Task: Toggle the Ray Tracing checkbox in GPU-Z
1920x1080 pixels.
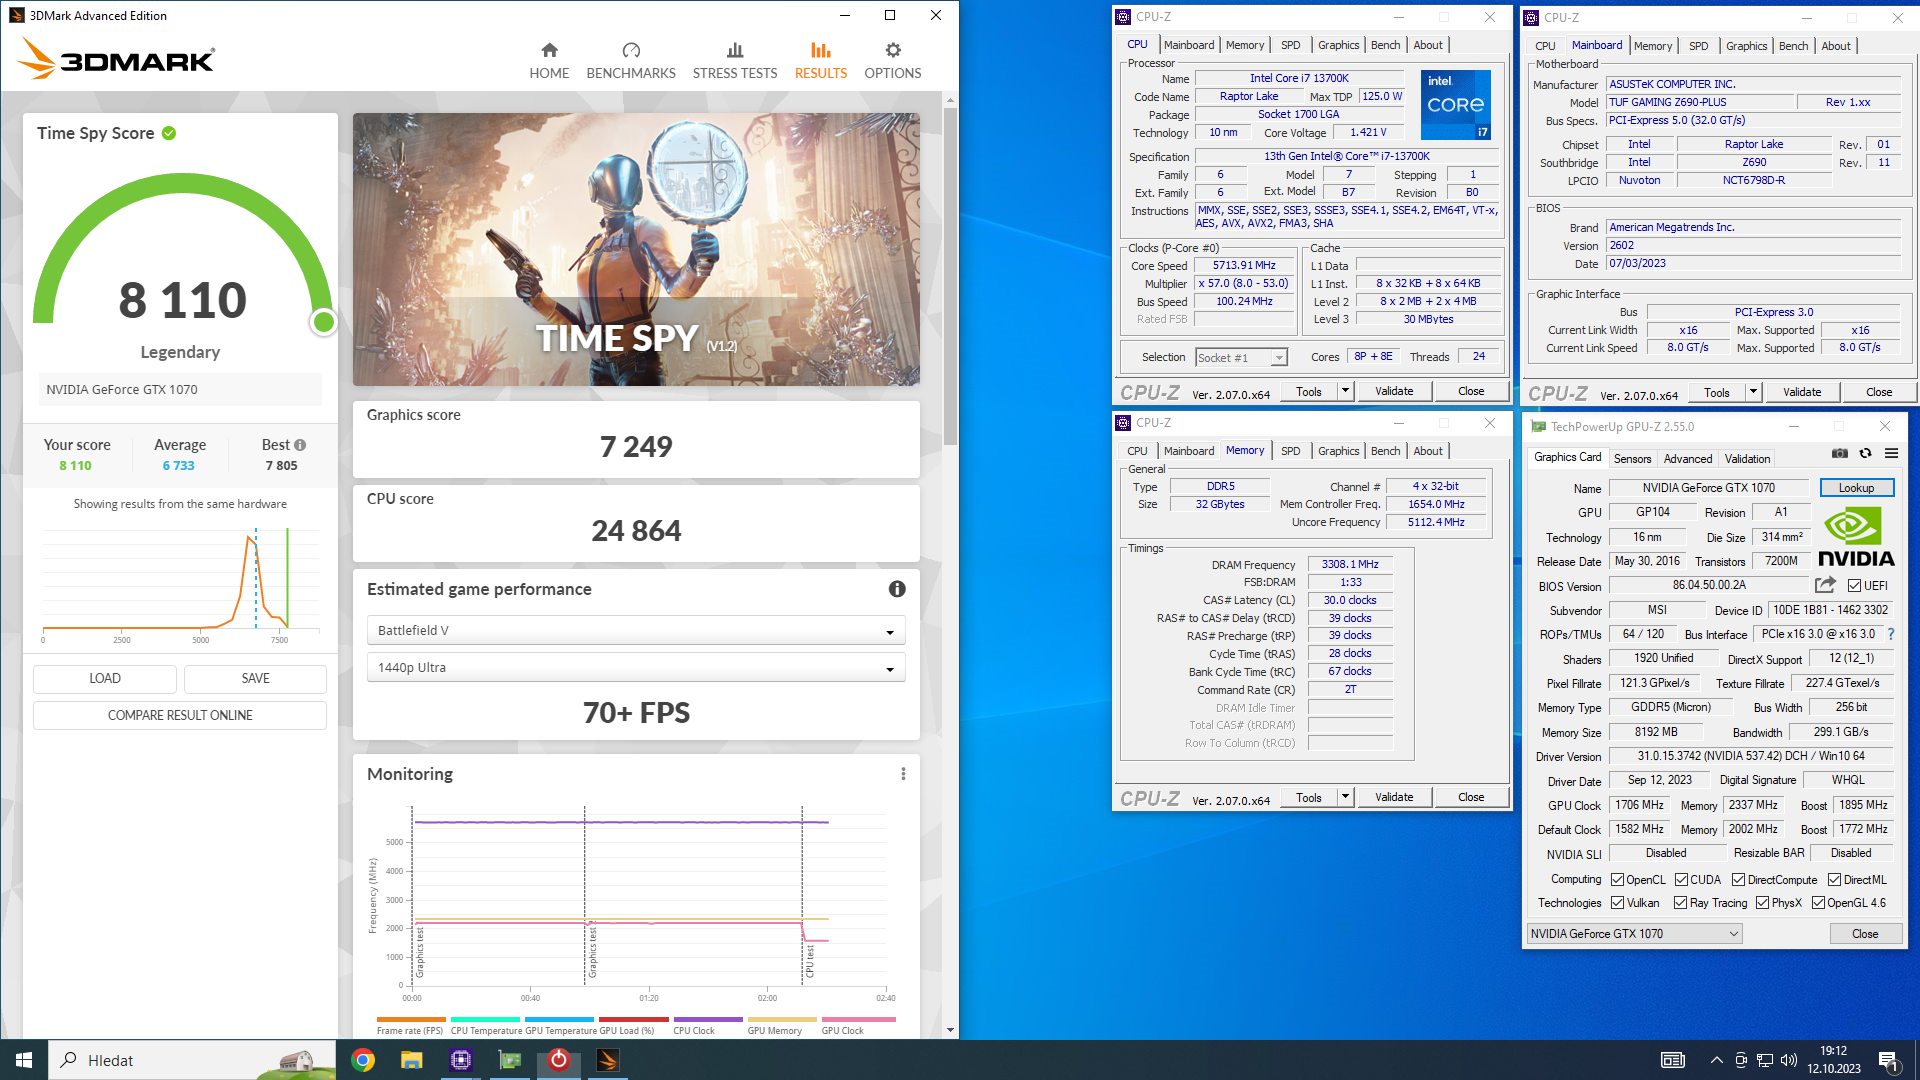Action: click(1680, 903)
